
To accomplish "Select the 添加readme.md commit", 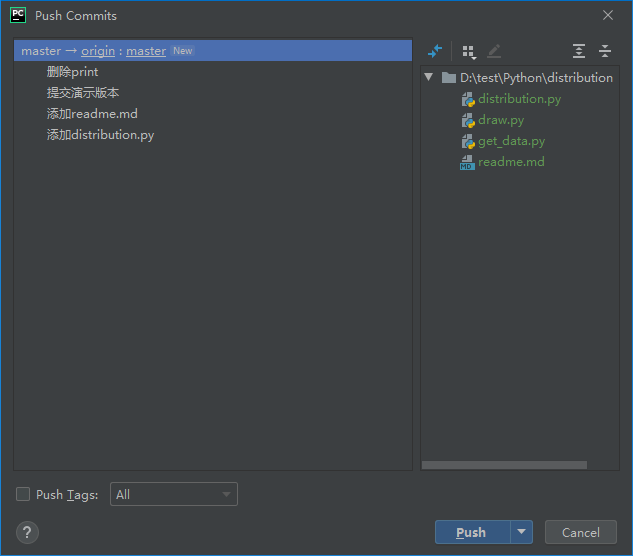I will [92, 114].
